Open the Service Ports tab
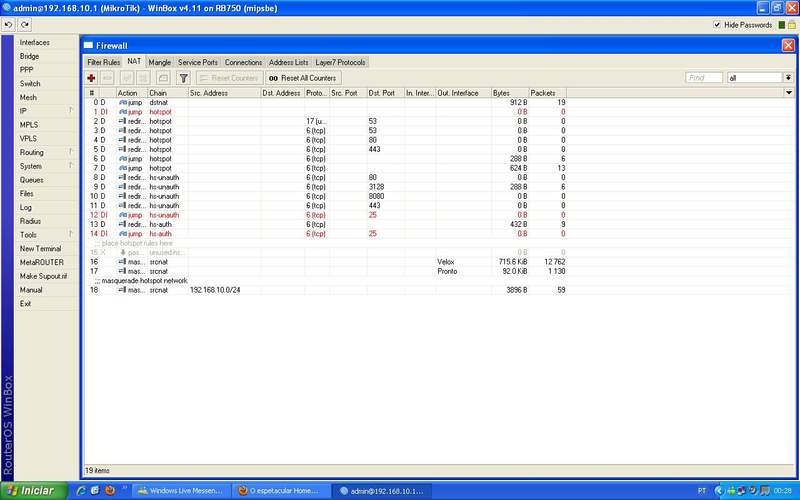This screenshot has width=800, height=500. 197,62
